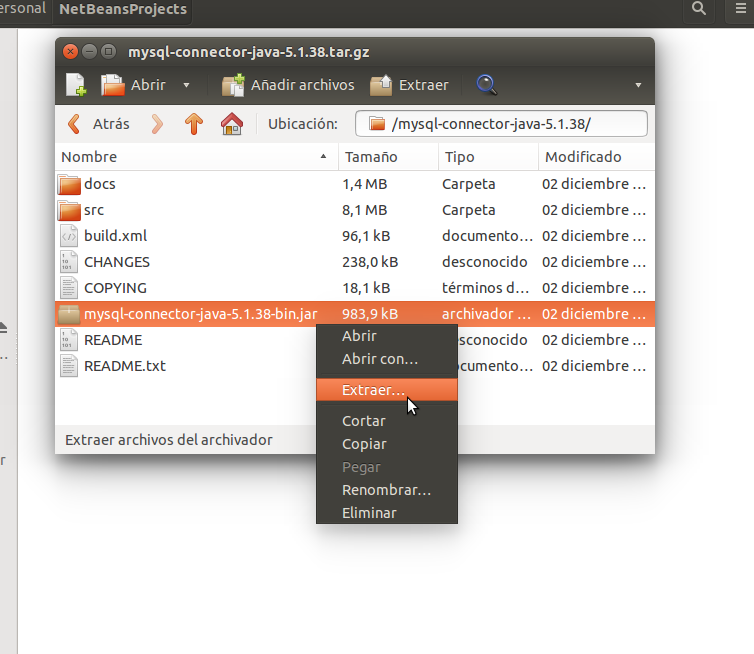Screen dimensions: 754x654
Task: Select the docs folder row
Action: click(355, 184)
